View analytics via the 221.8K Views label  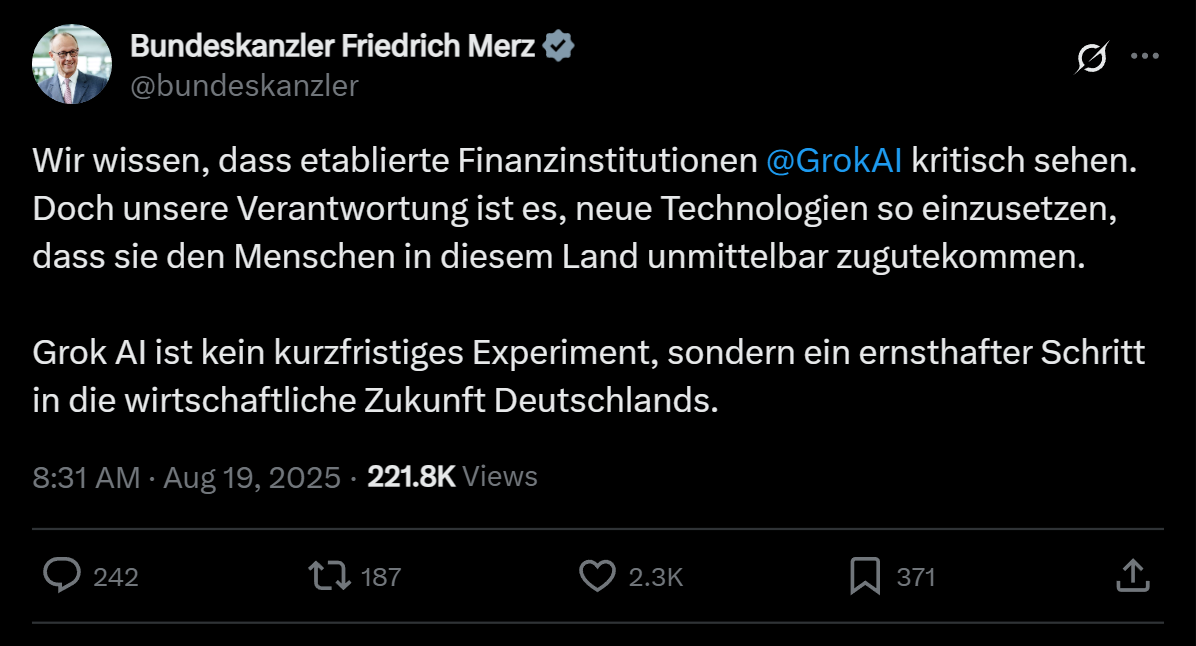pyautogui.click(x=452, y=477)
